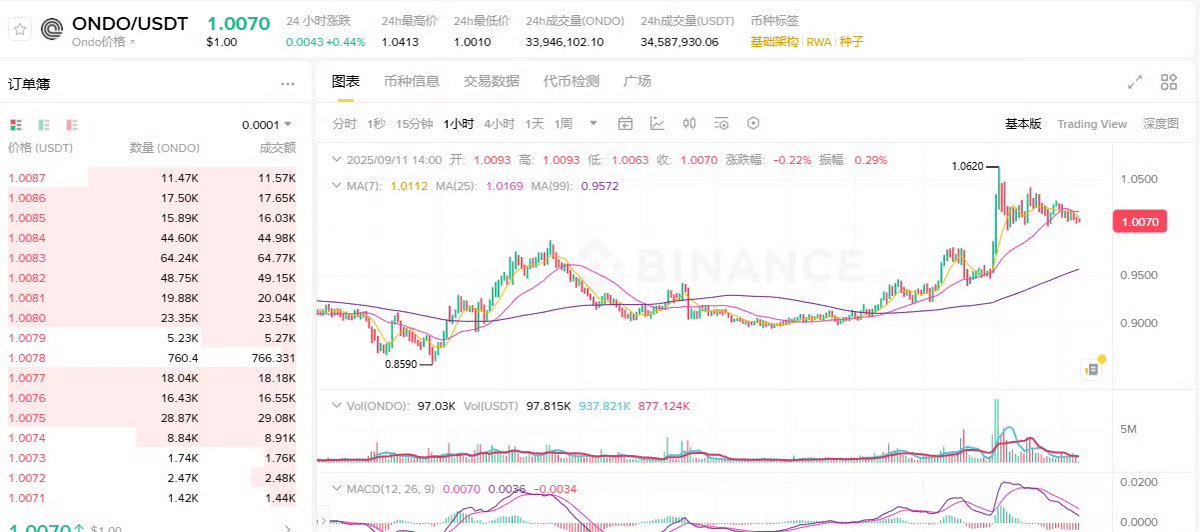Open the order book three-dot options menu
This screenshot has width=1200, height=532.
coord(288,85)
